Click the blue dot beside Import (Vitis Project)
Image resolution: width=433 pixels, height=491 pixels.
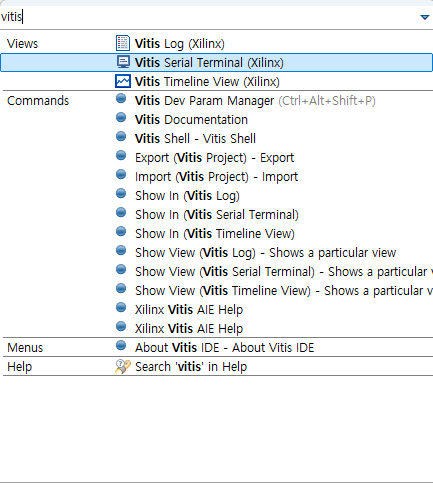(121, 175)
